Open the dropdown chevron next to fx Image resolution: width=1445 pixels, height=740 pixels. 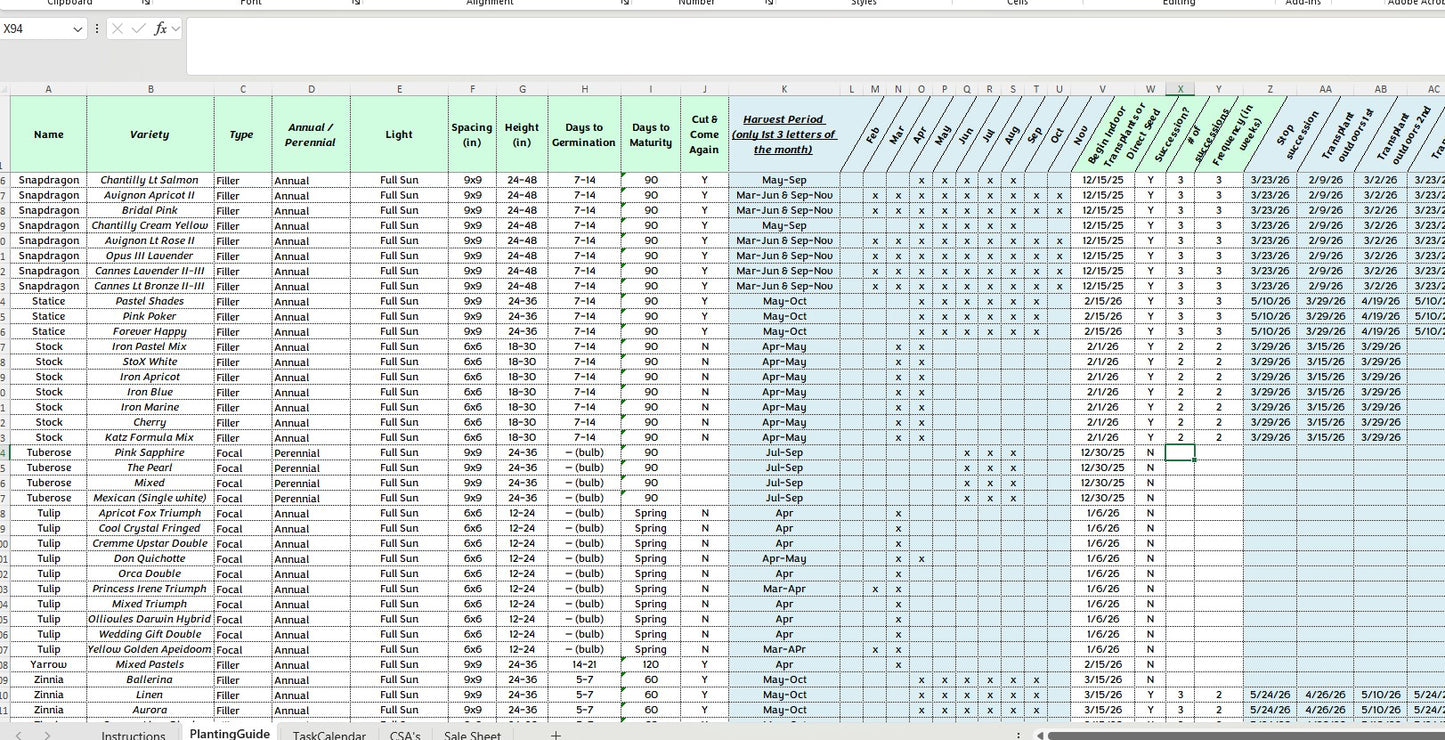tap(174, 28)
